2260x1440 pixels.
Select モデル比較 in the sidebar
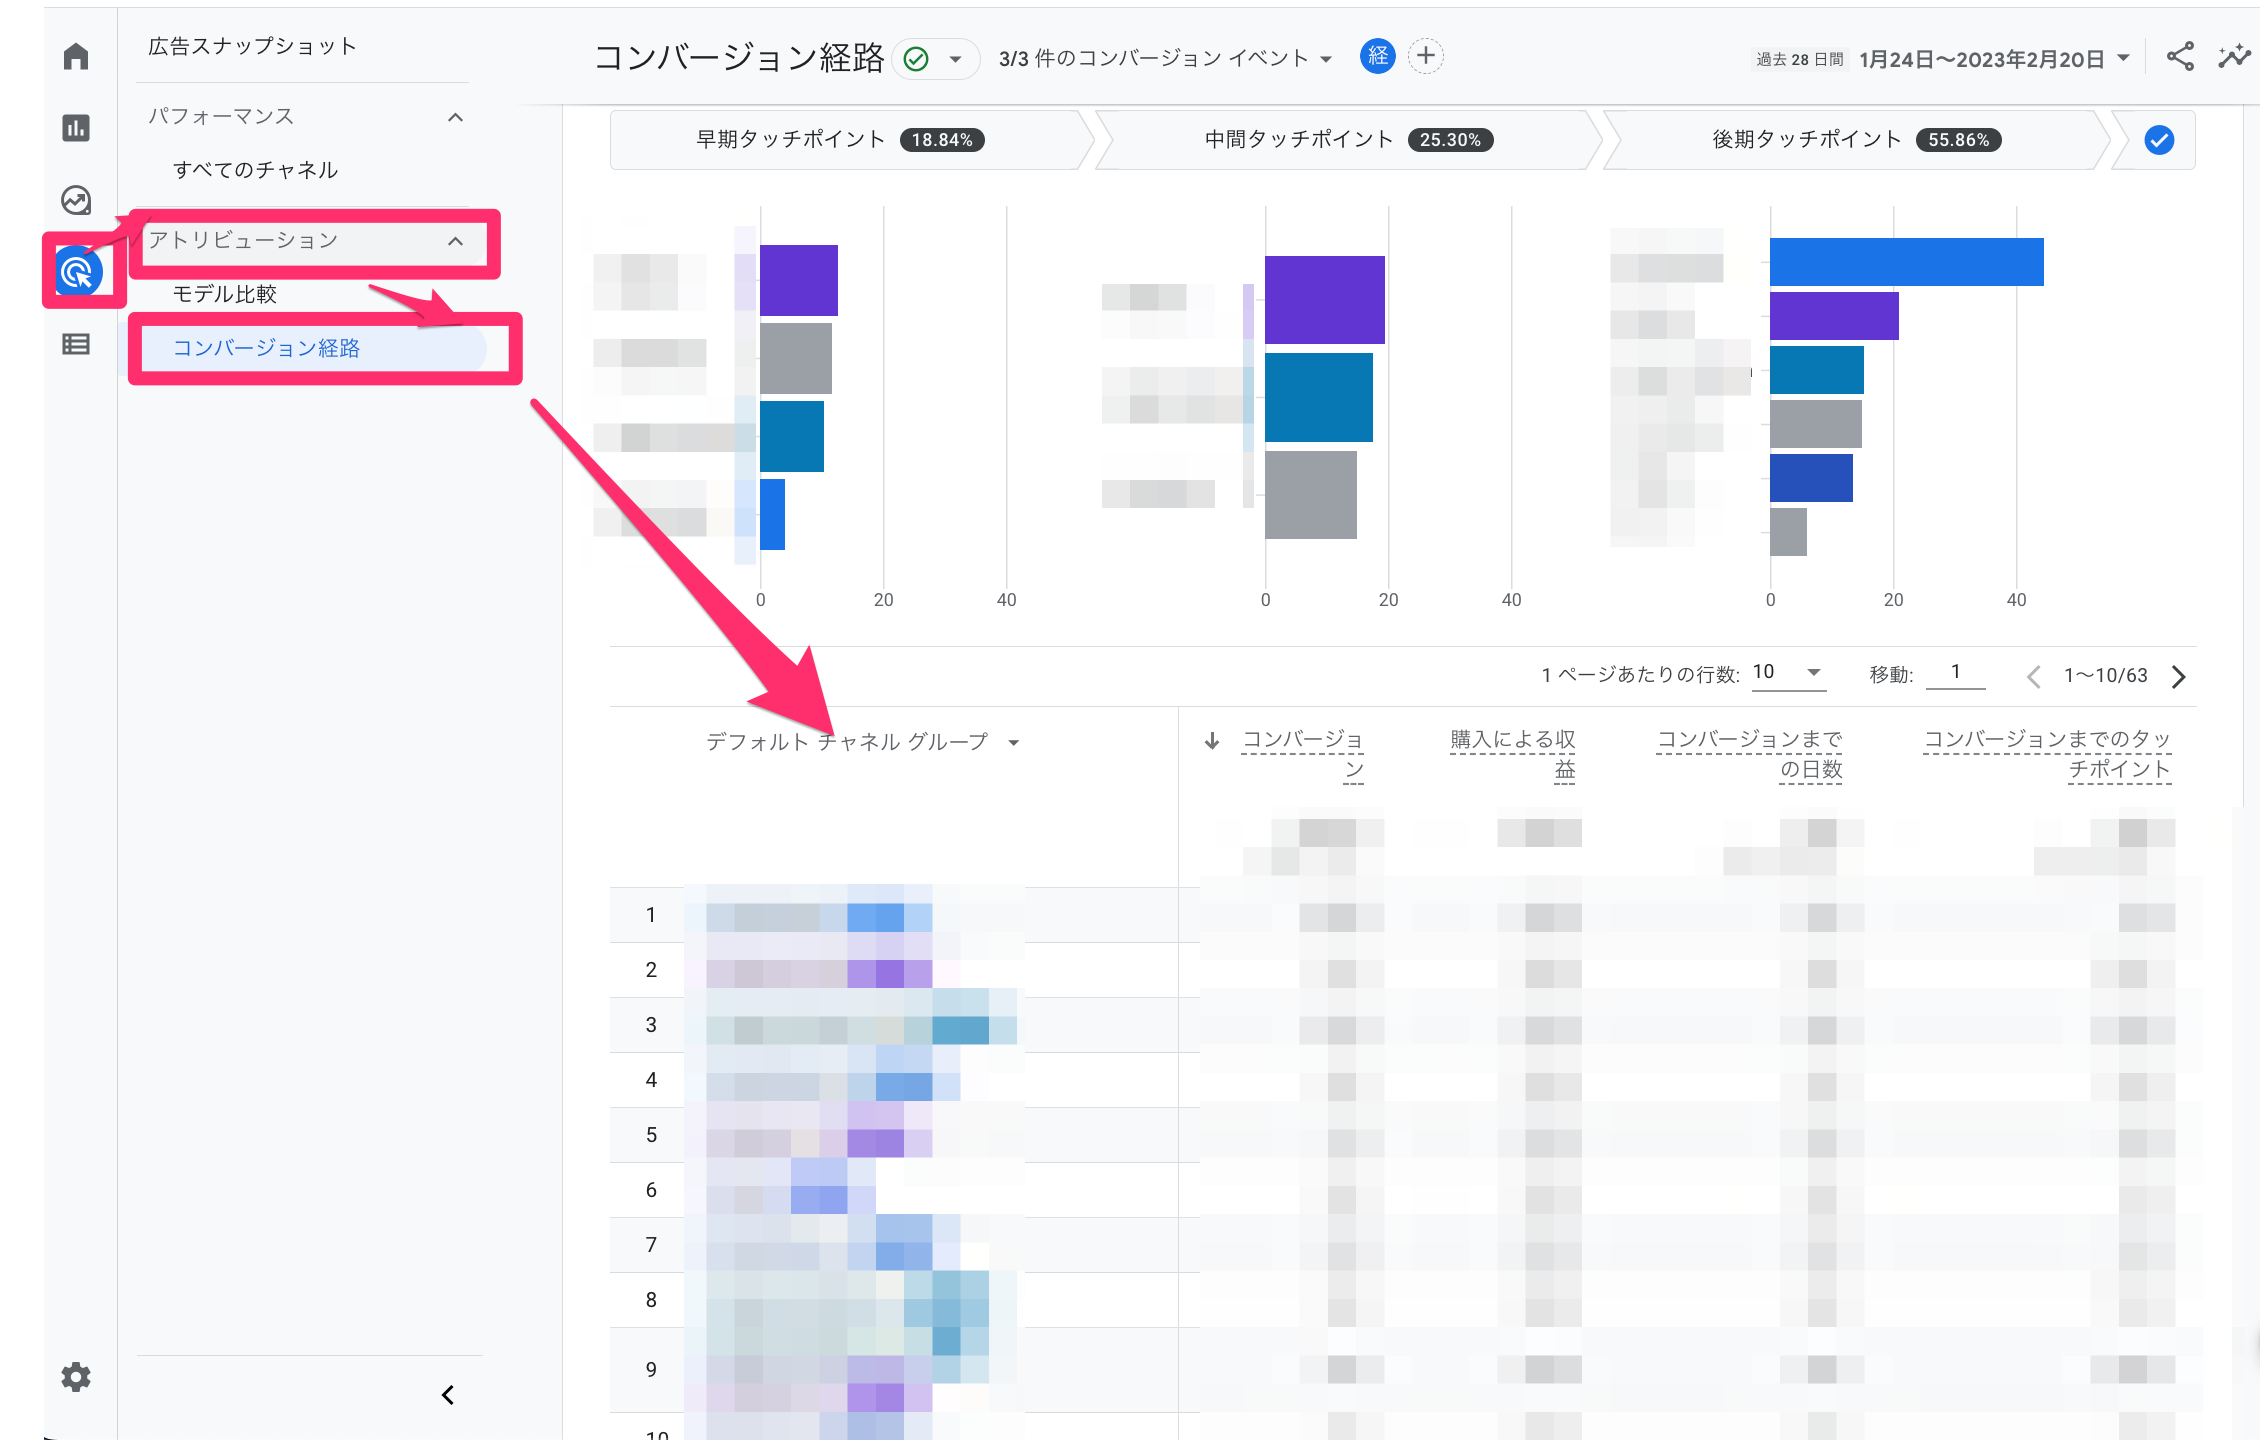tap(225, 294)
